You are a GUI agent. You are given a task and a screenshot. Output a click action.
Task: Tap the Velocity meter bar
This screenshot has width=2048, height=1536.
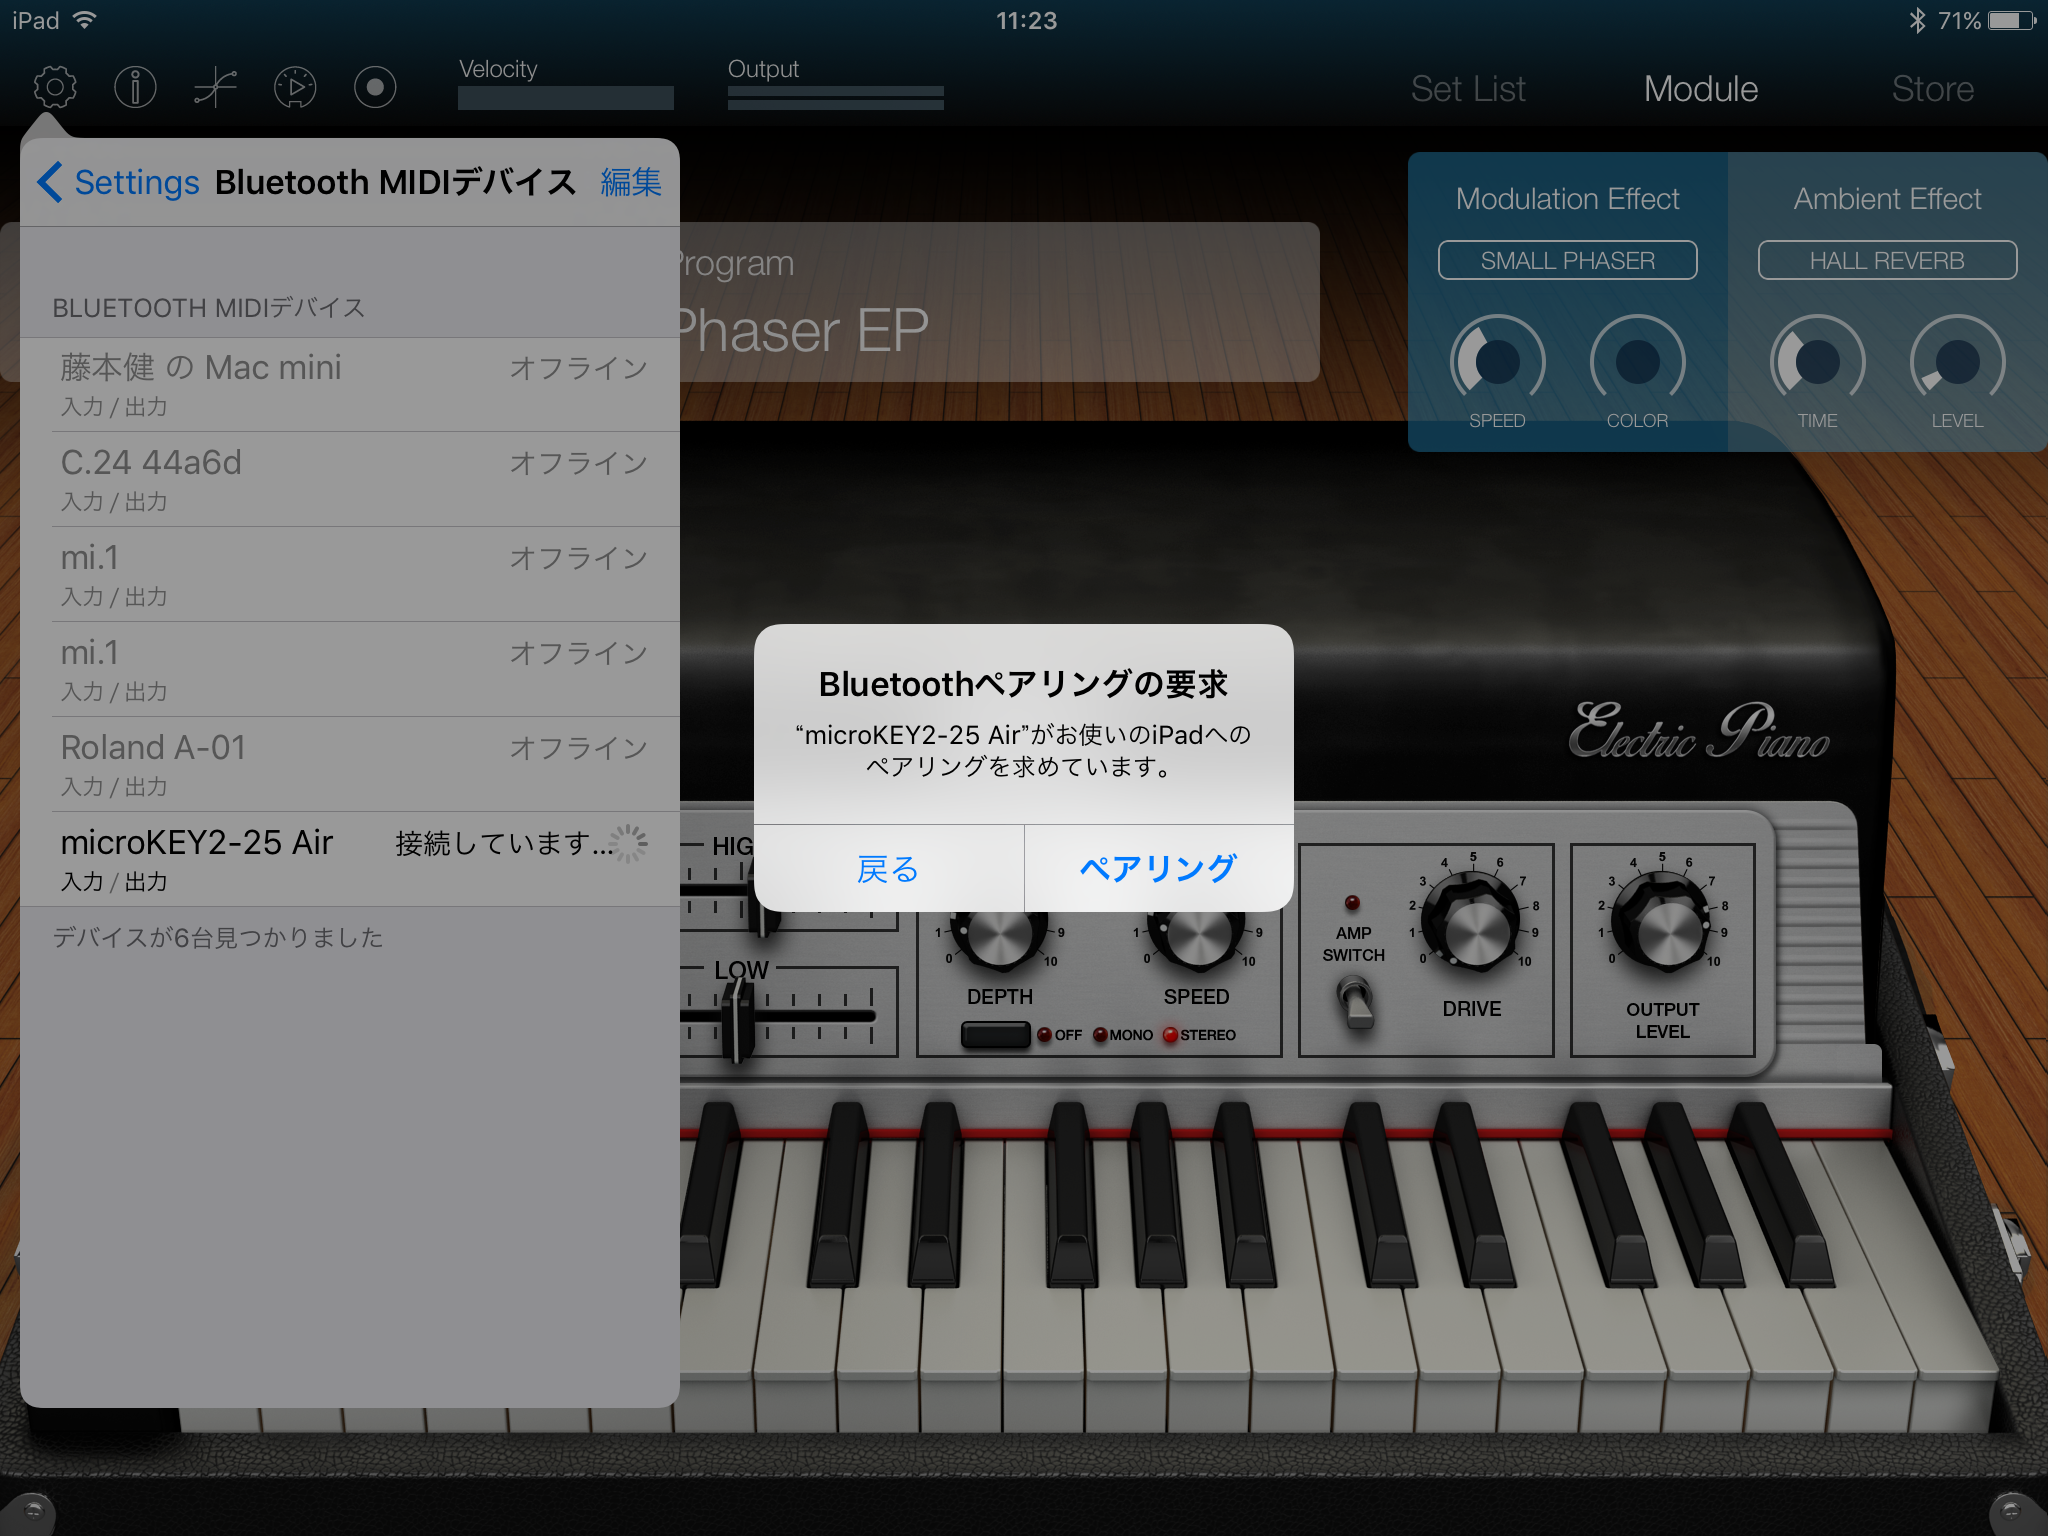coord(566,98)
